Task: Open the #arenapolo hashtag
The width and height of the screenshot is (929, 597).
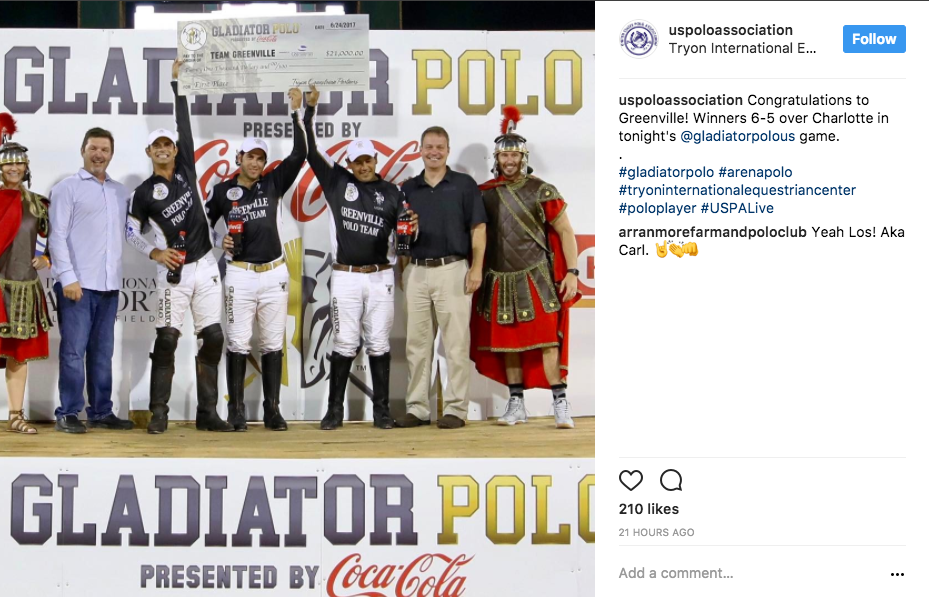Action: (755, 172)
